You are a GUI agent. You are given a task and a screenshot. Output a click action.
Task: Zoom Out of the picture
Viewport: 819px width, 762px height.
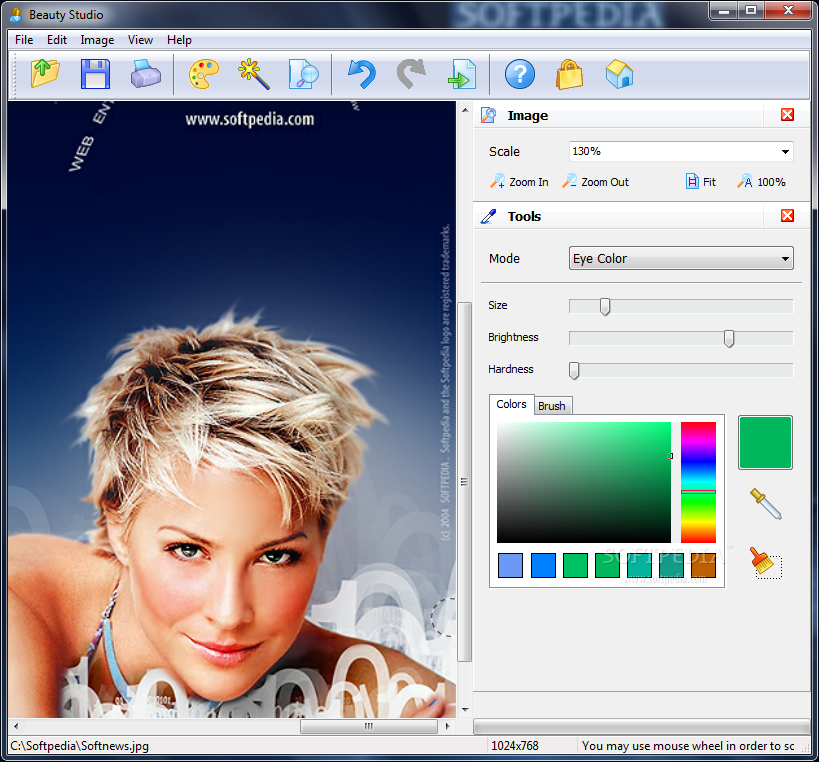tap(595, 182)
